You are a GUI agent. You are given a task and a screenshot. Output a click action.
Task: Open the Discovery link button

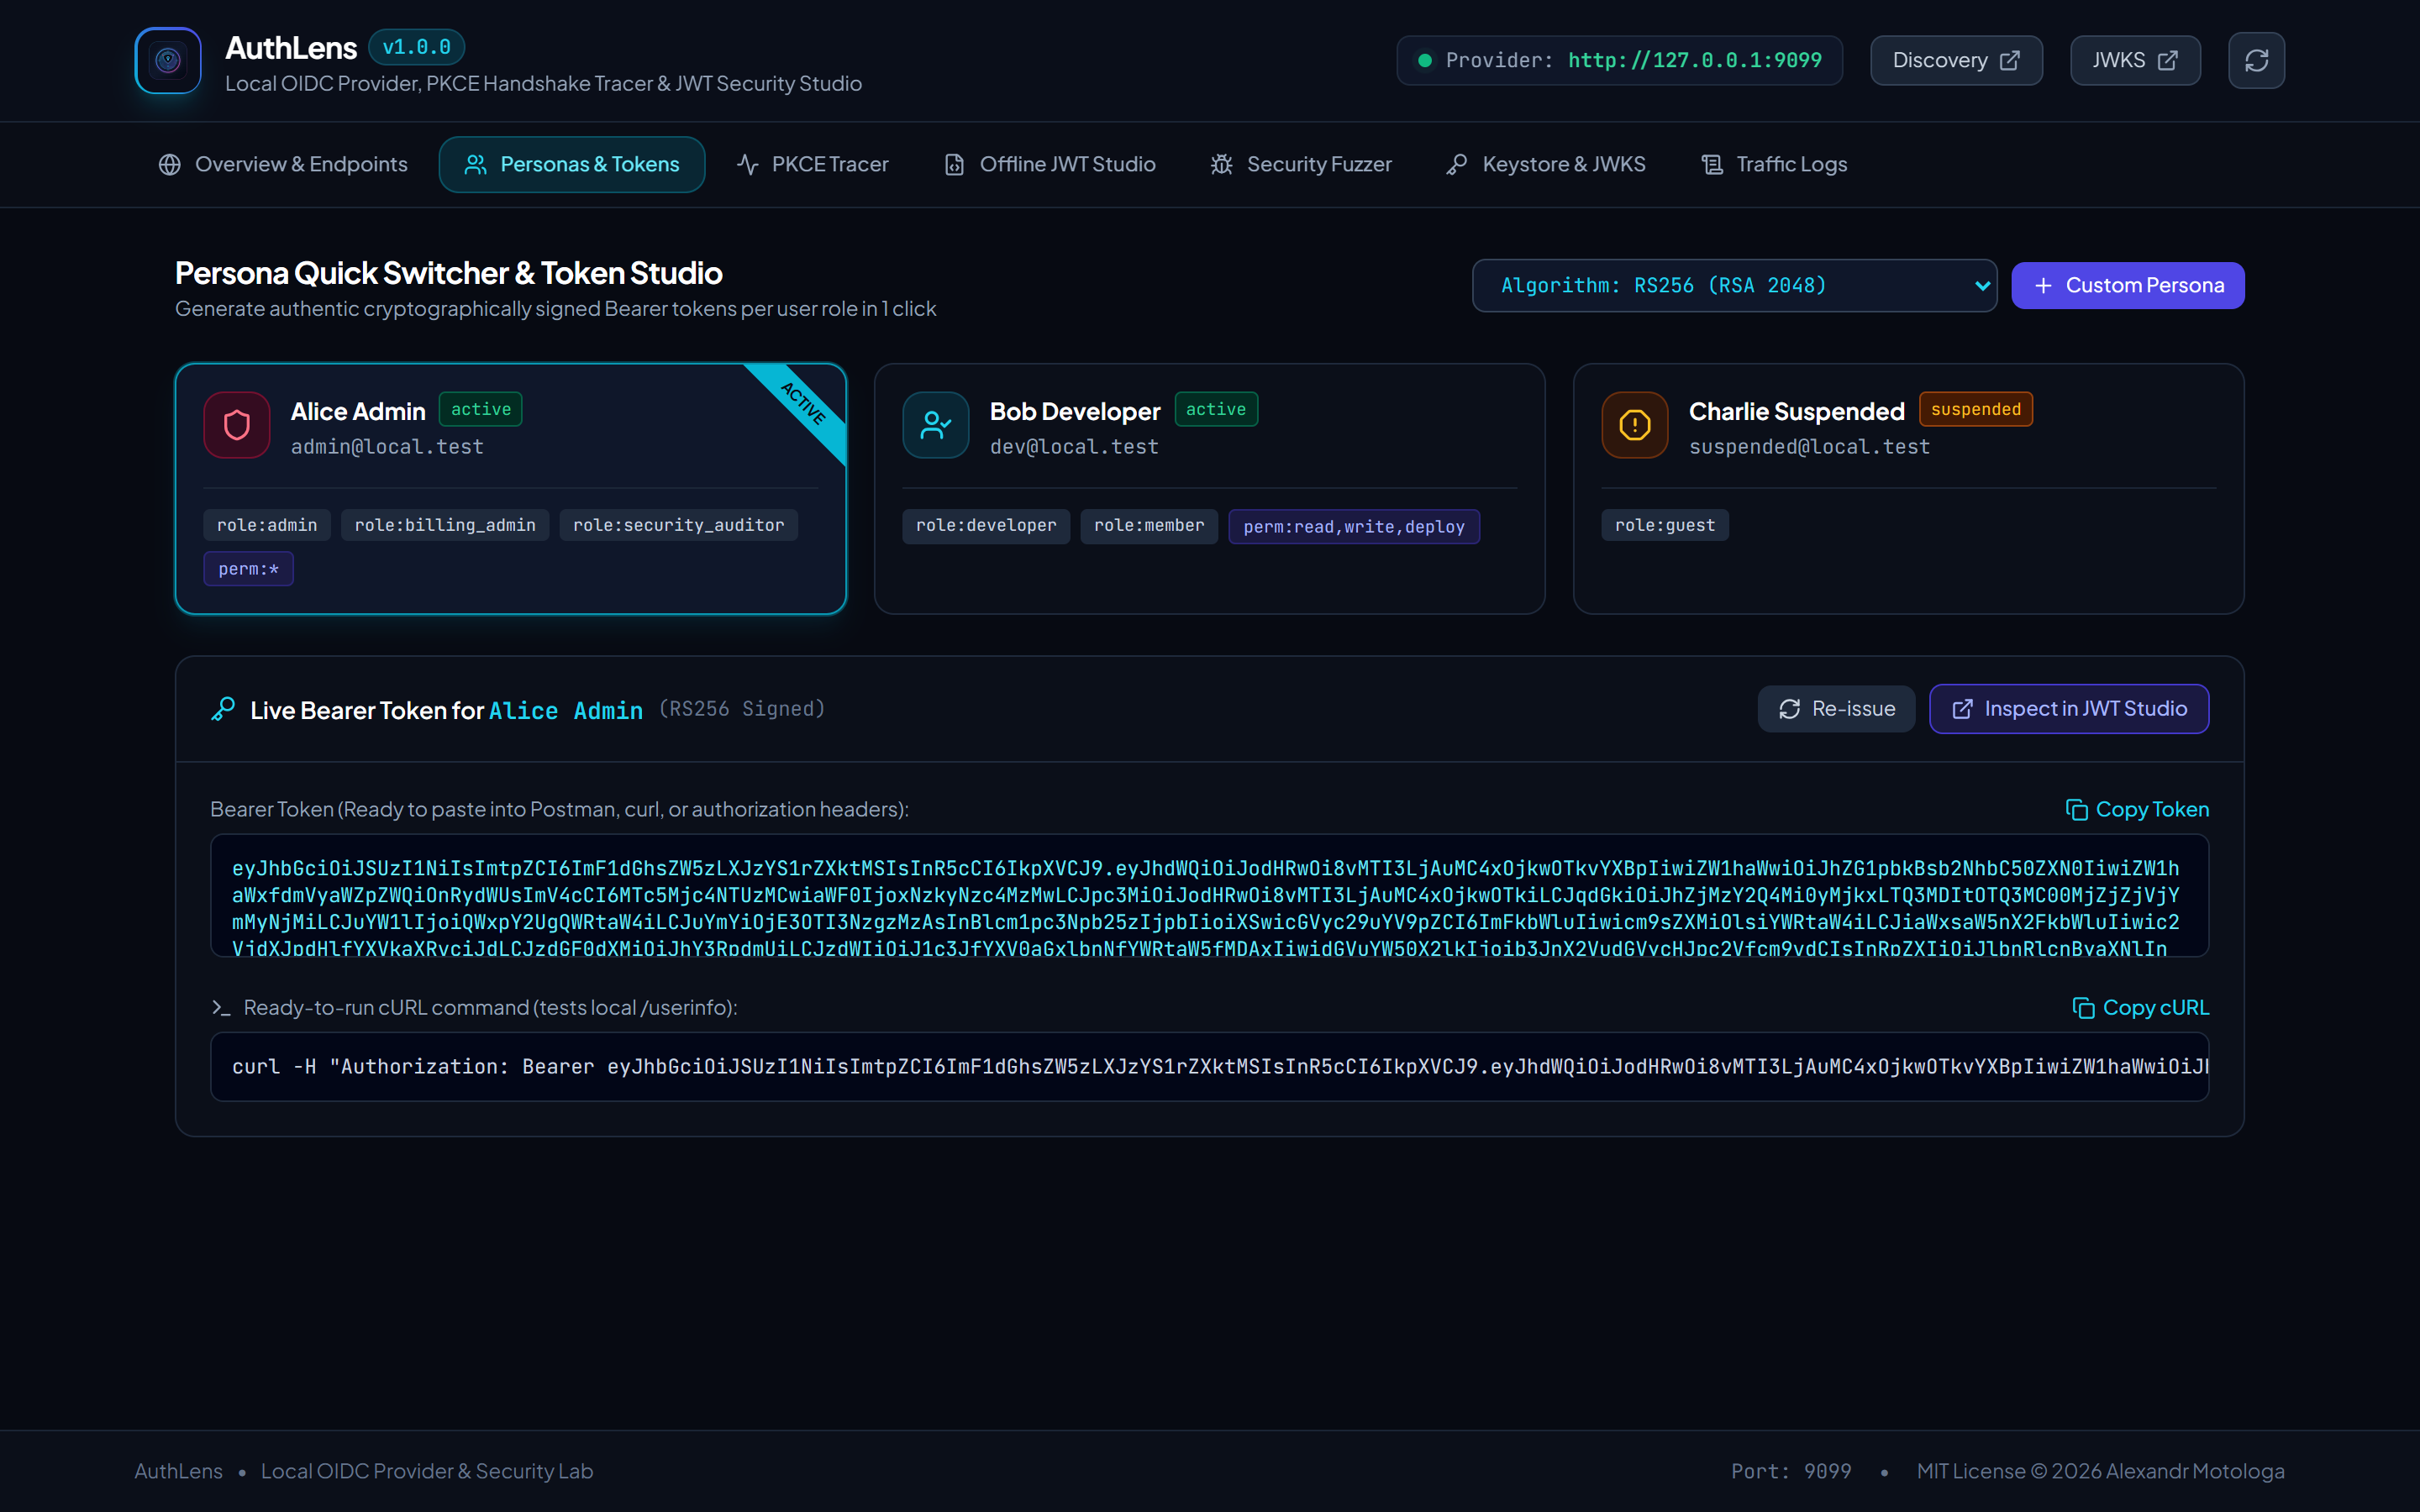1956,61
